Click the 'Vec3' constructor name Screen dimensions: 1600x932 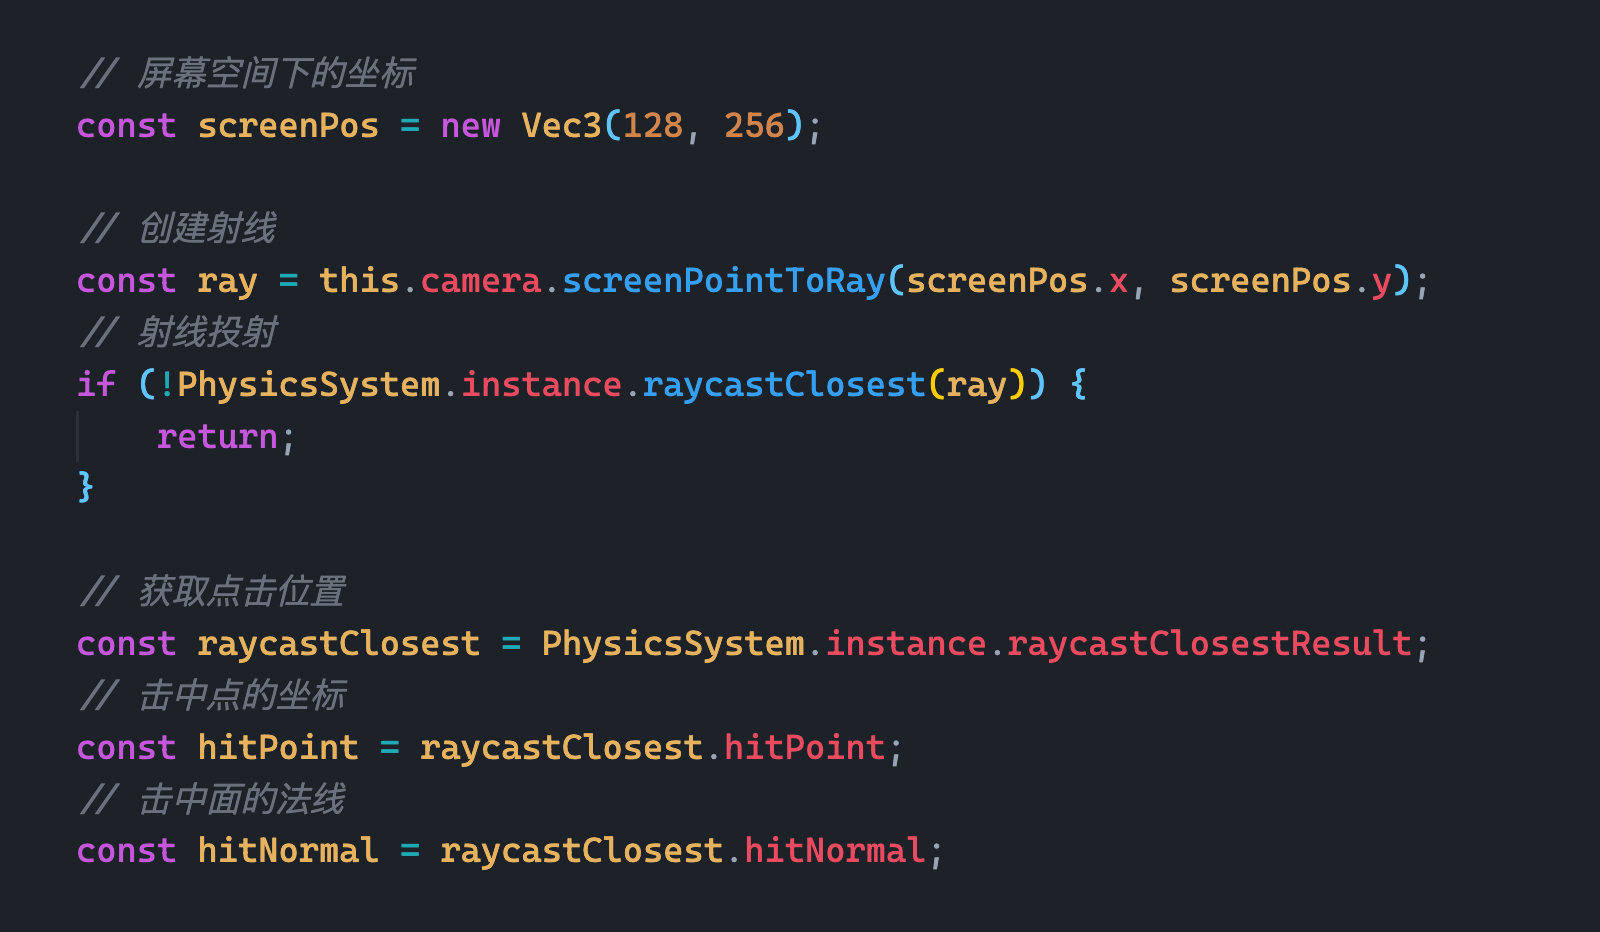(x=561, y=126)
